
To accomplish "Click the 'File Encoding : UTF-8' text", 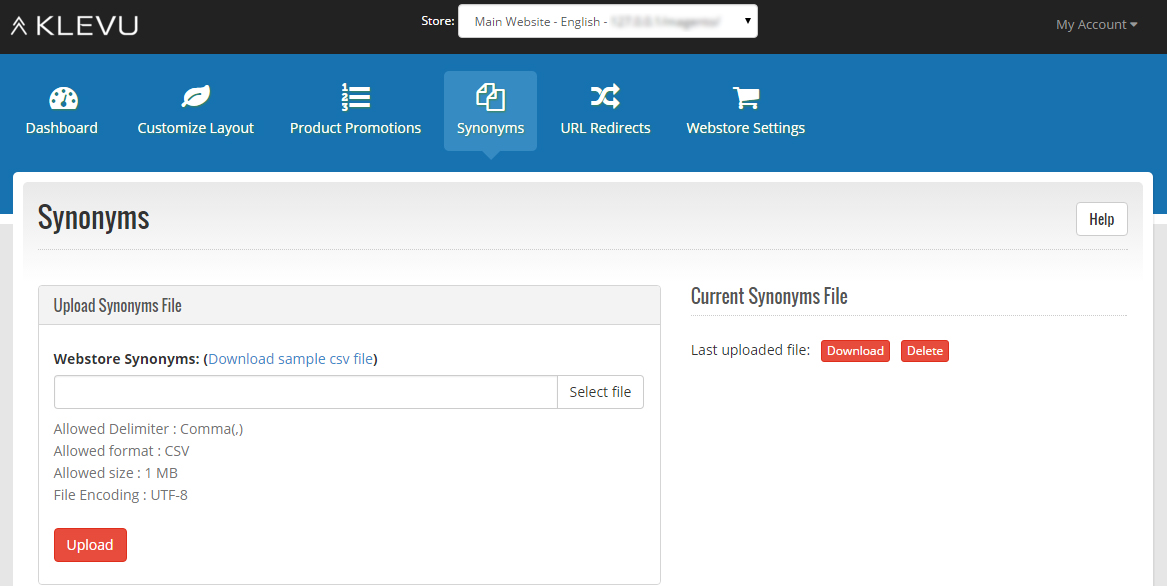I will pyautogui.click(x=121, y=495).
